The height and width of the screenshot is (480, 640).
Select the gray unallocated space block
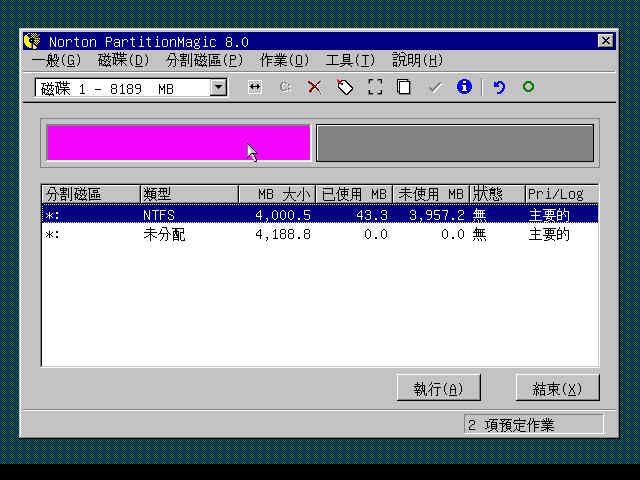click(455, 143)
